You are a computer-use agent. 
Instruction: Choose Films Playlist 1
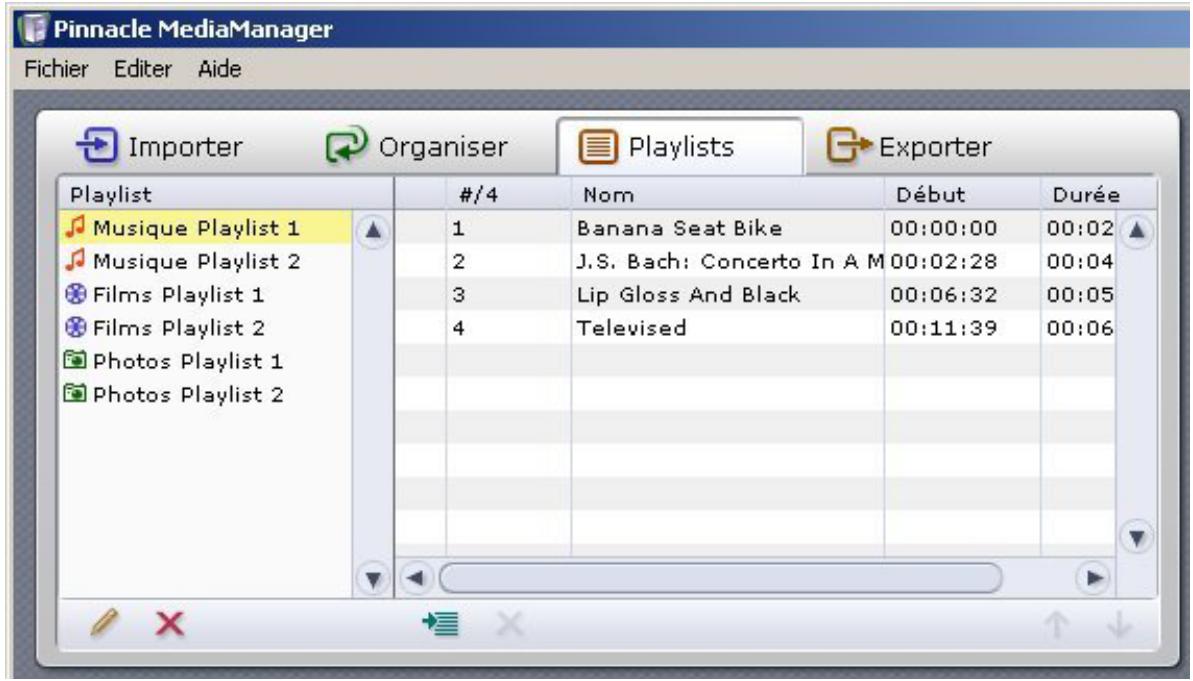tap(205, 294)
